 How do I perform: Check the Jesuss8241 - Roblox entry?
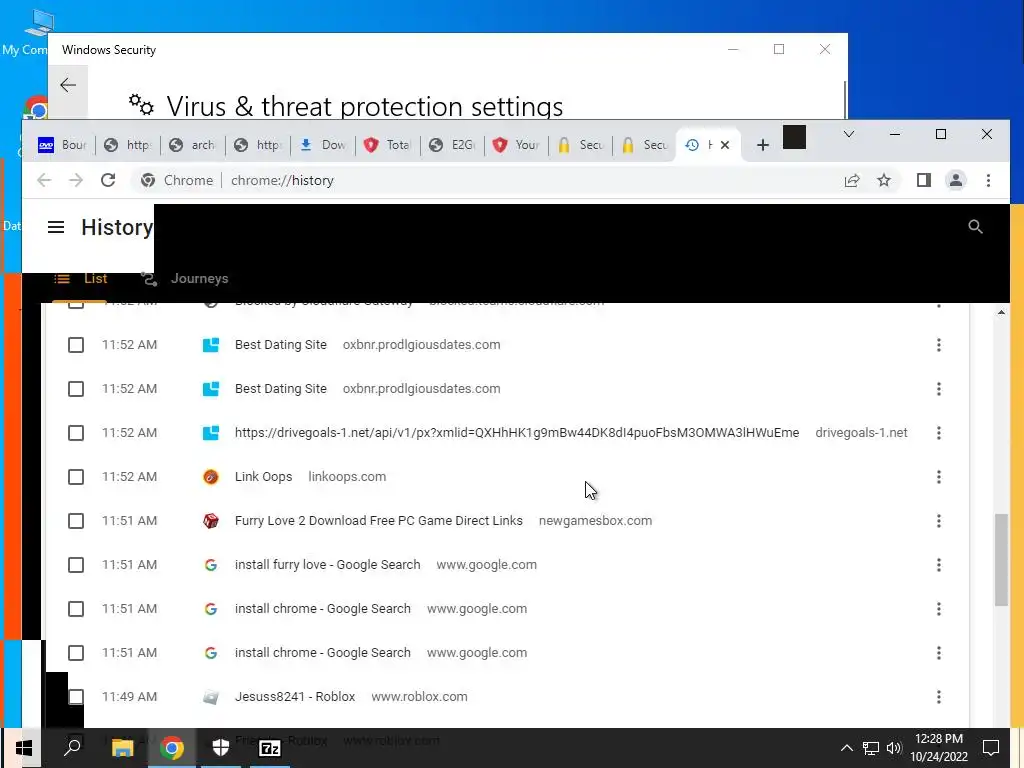pyautogui.click(x=76, y=697)
